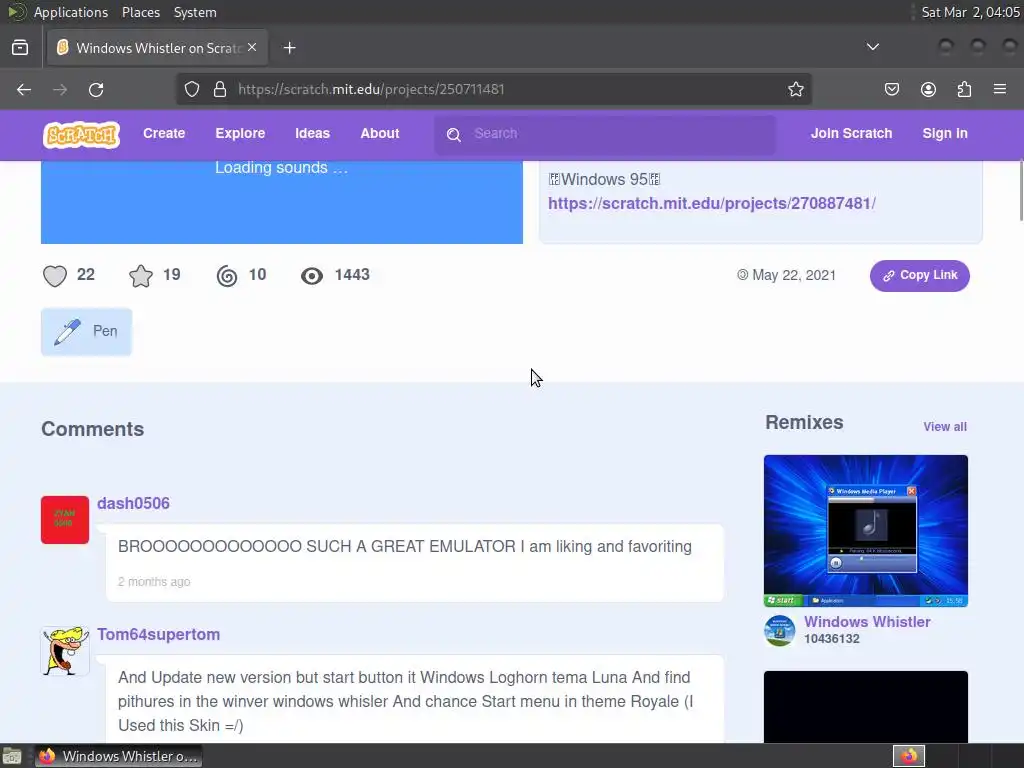Click the Copy Link button
Image resolution: width=1024 pixels, height=768 pixels.
(x=920, y=276)
